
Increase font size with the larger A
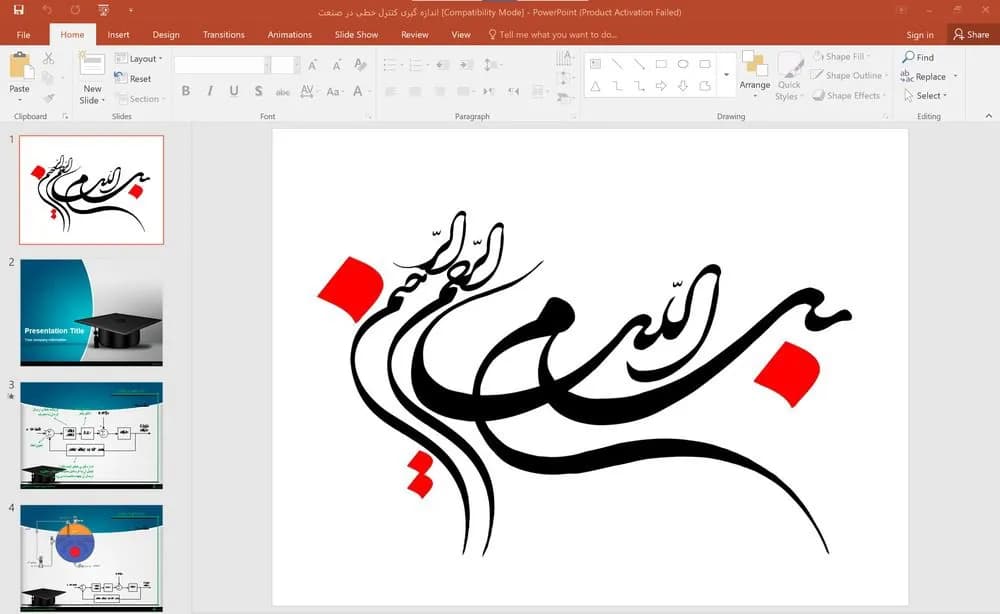312,65
